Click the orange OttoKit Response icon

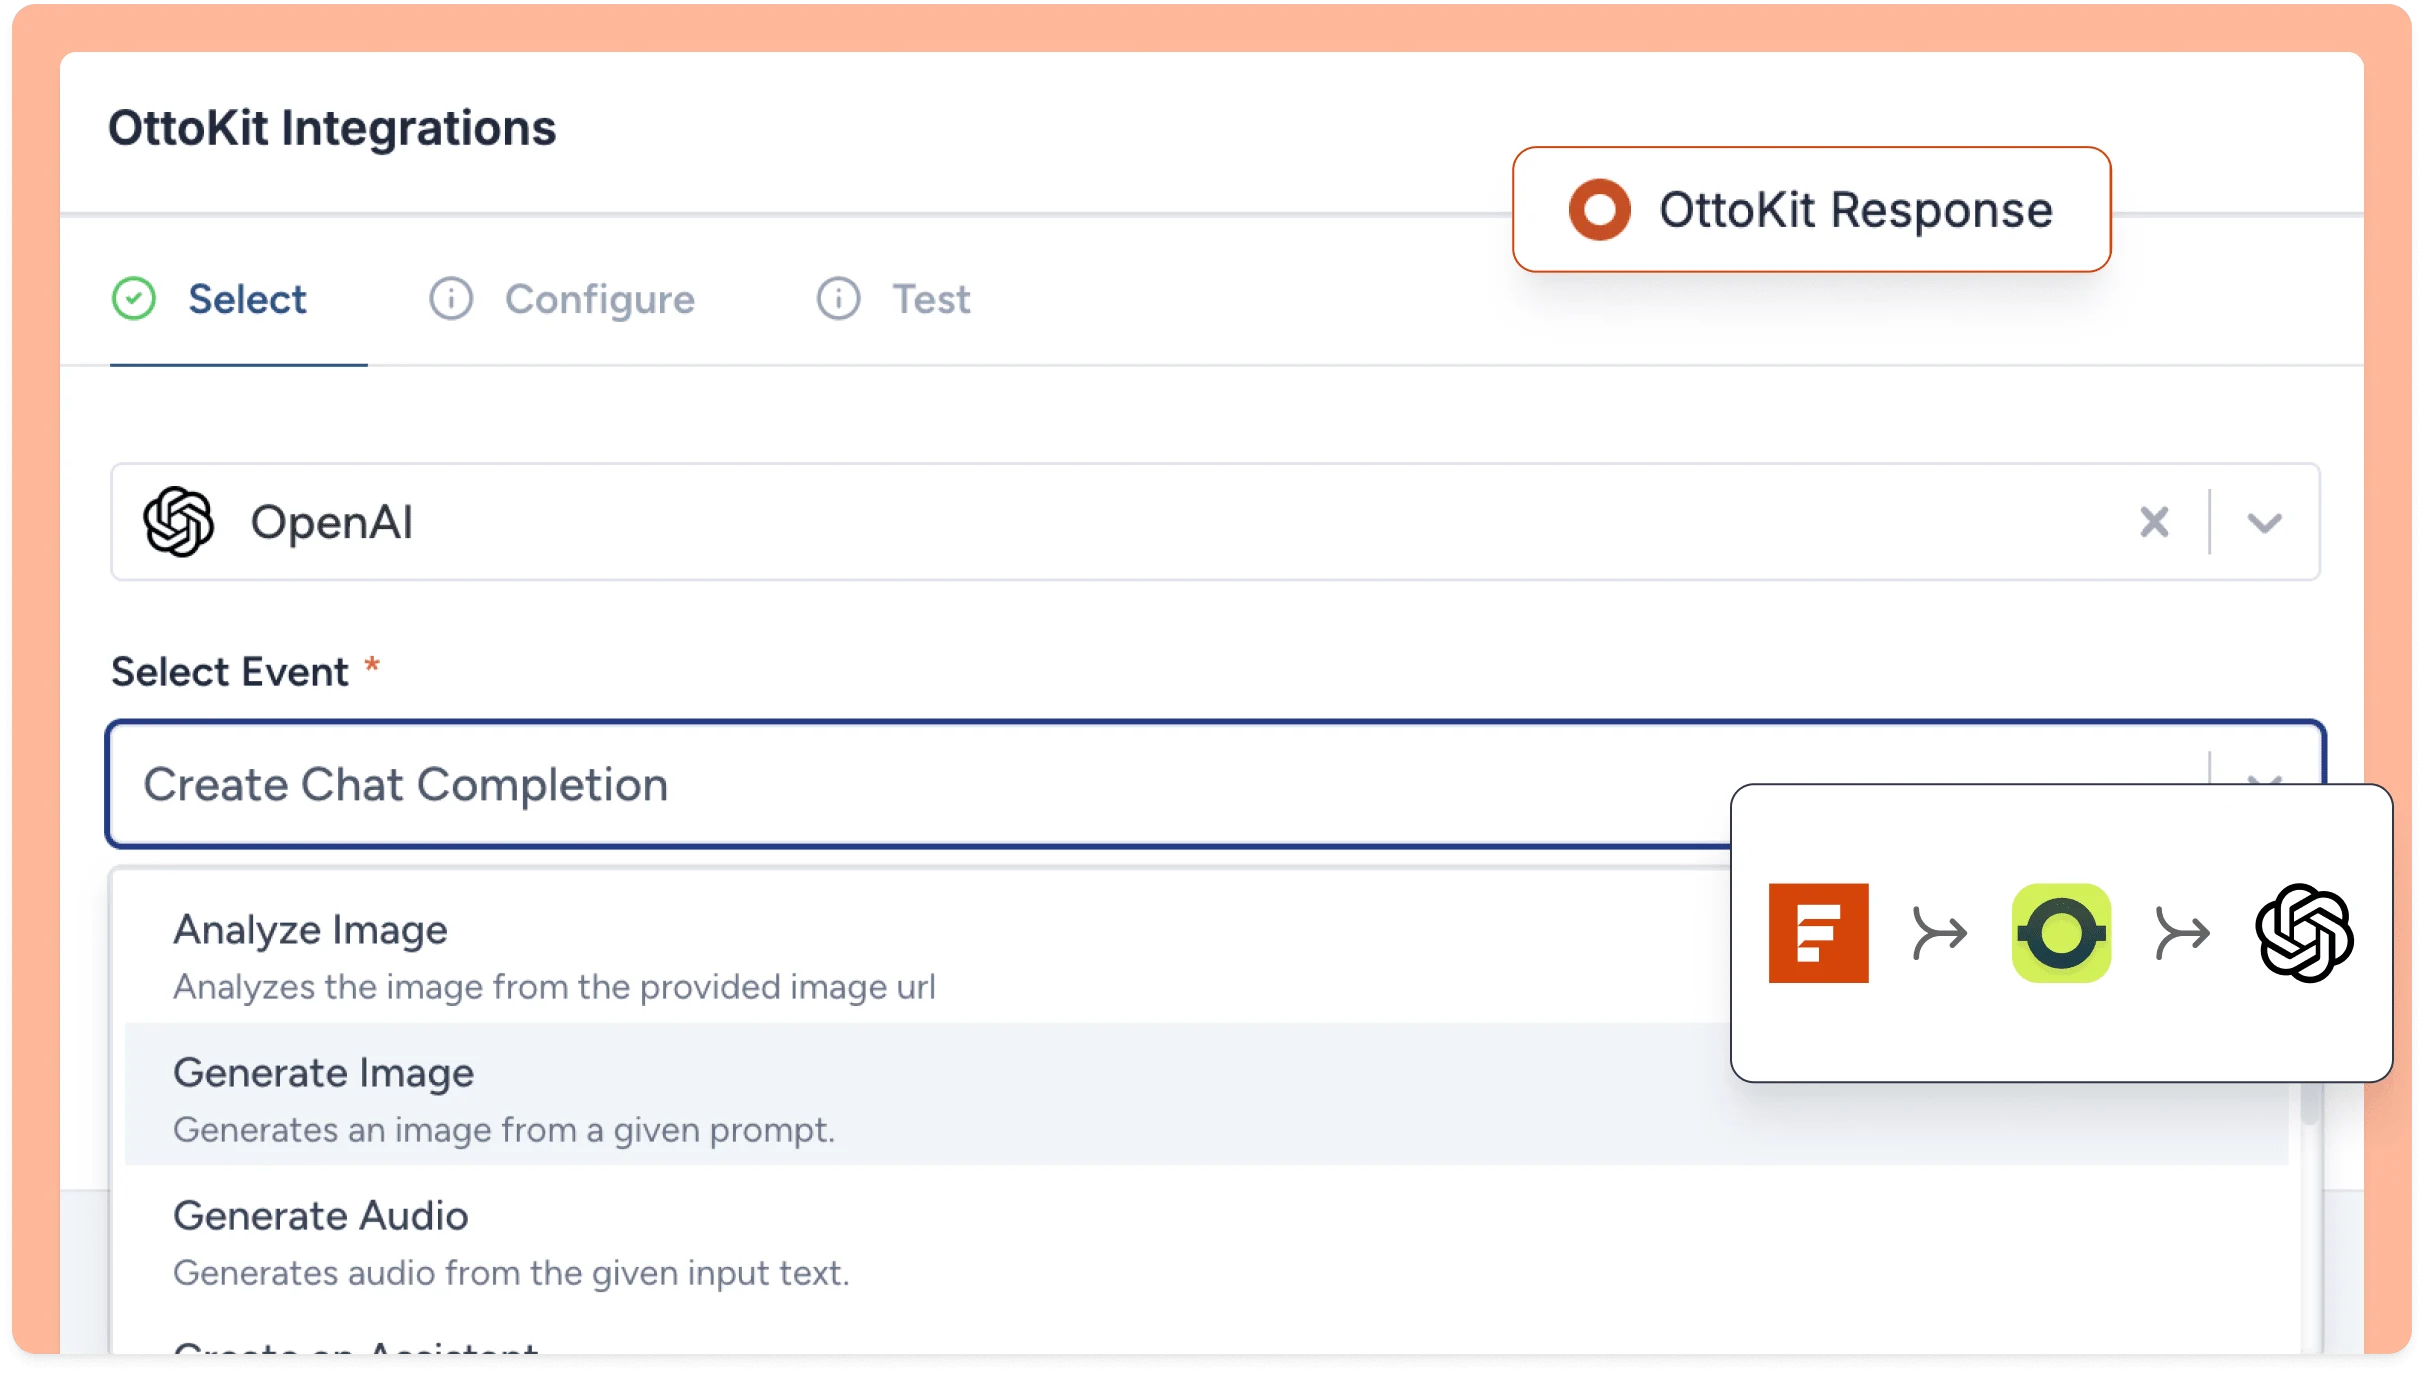[1599, 210]
